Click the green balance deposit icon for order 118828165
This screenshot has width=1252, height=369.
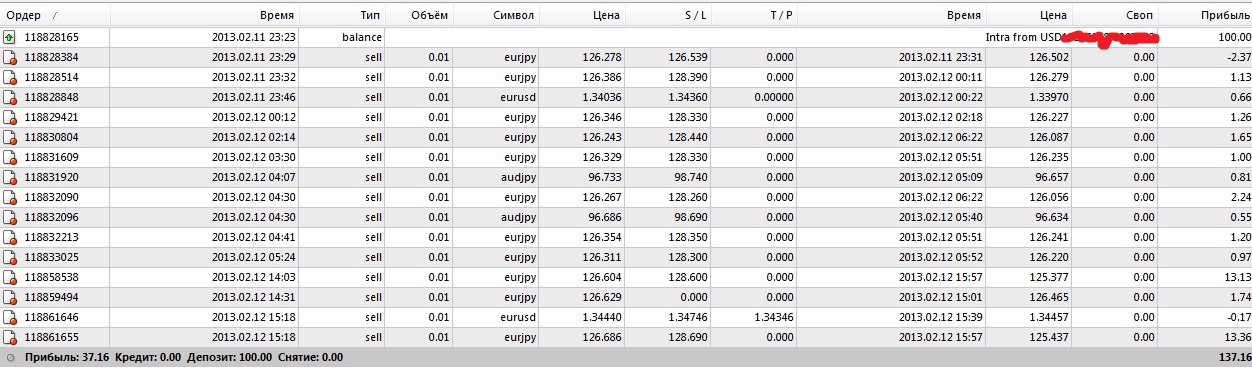coord(10,37)
